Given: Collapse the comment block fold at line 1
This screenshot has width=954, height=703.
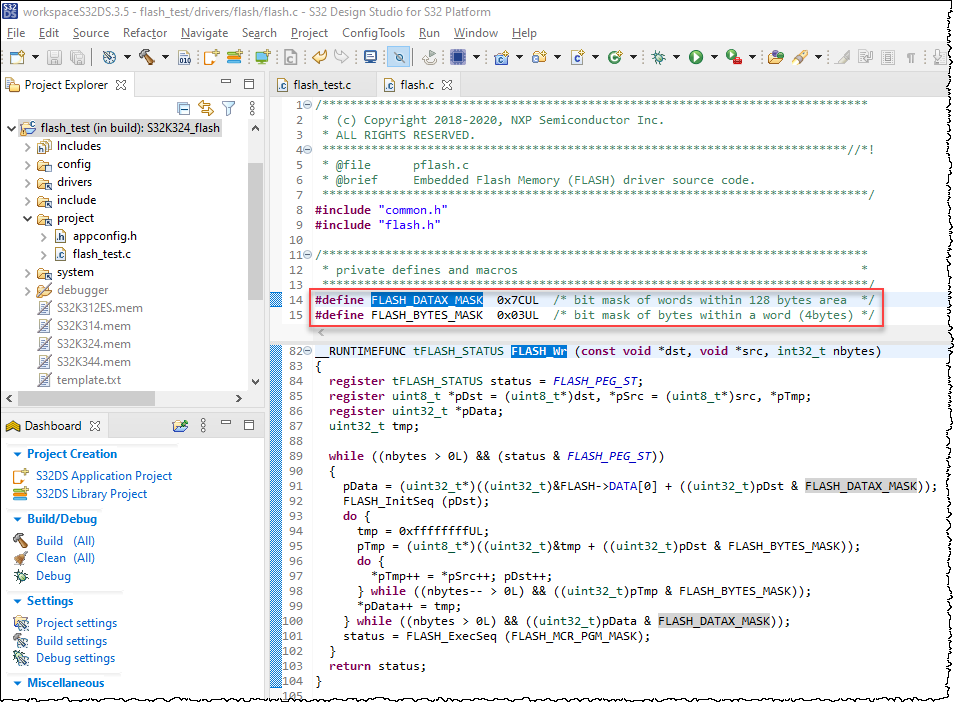Looking at the screenshot, I should click(307, 104).
